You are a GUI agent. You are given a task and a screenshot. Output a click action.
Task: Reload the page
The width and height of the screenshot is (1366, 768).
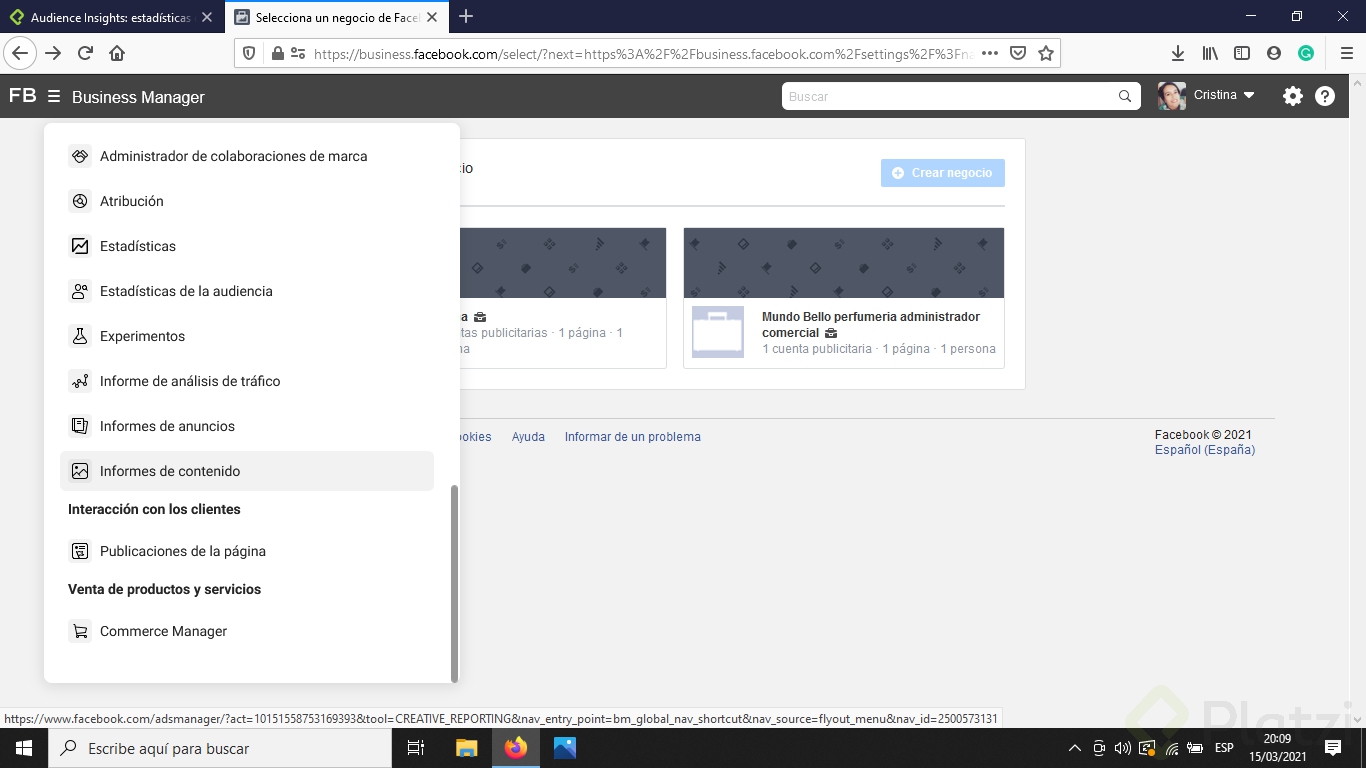pos(85,53)
